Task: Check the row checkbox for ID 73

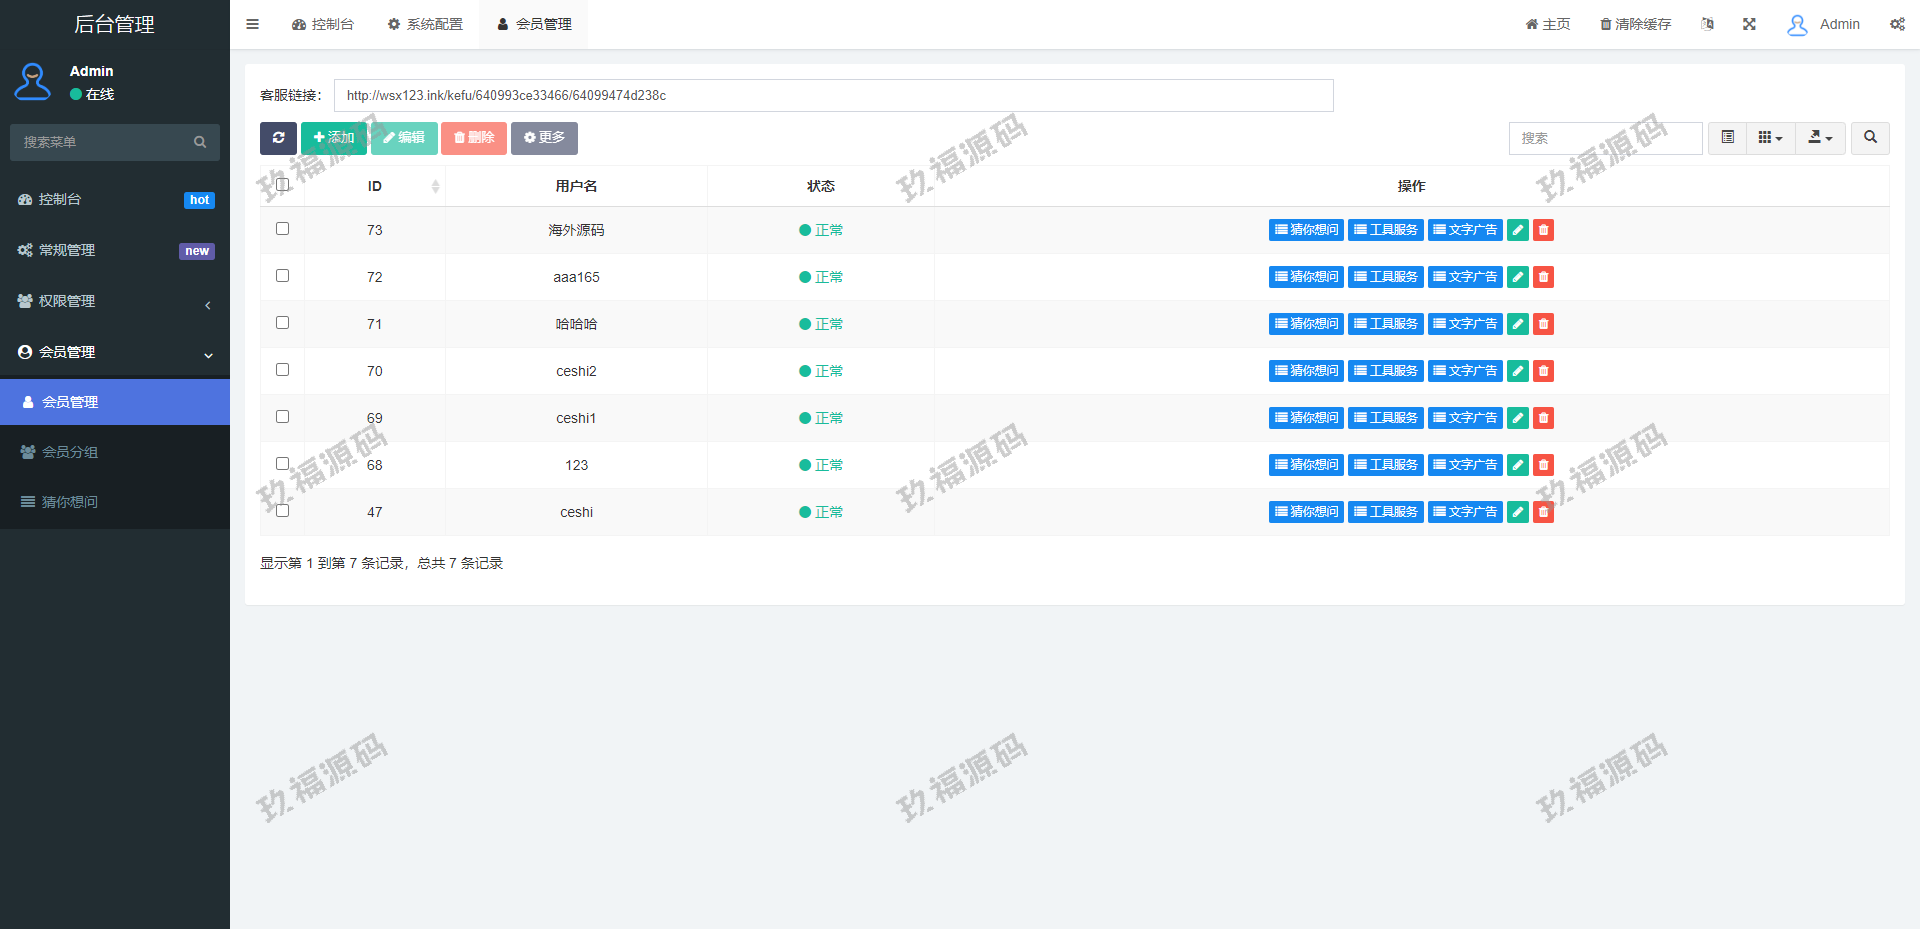Action: [x=282, y=229]
